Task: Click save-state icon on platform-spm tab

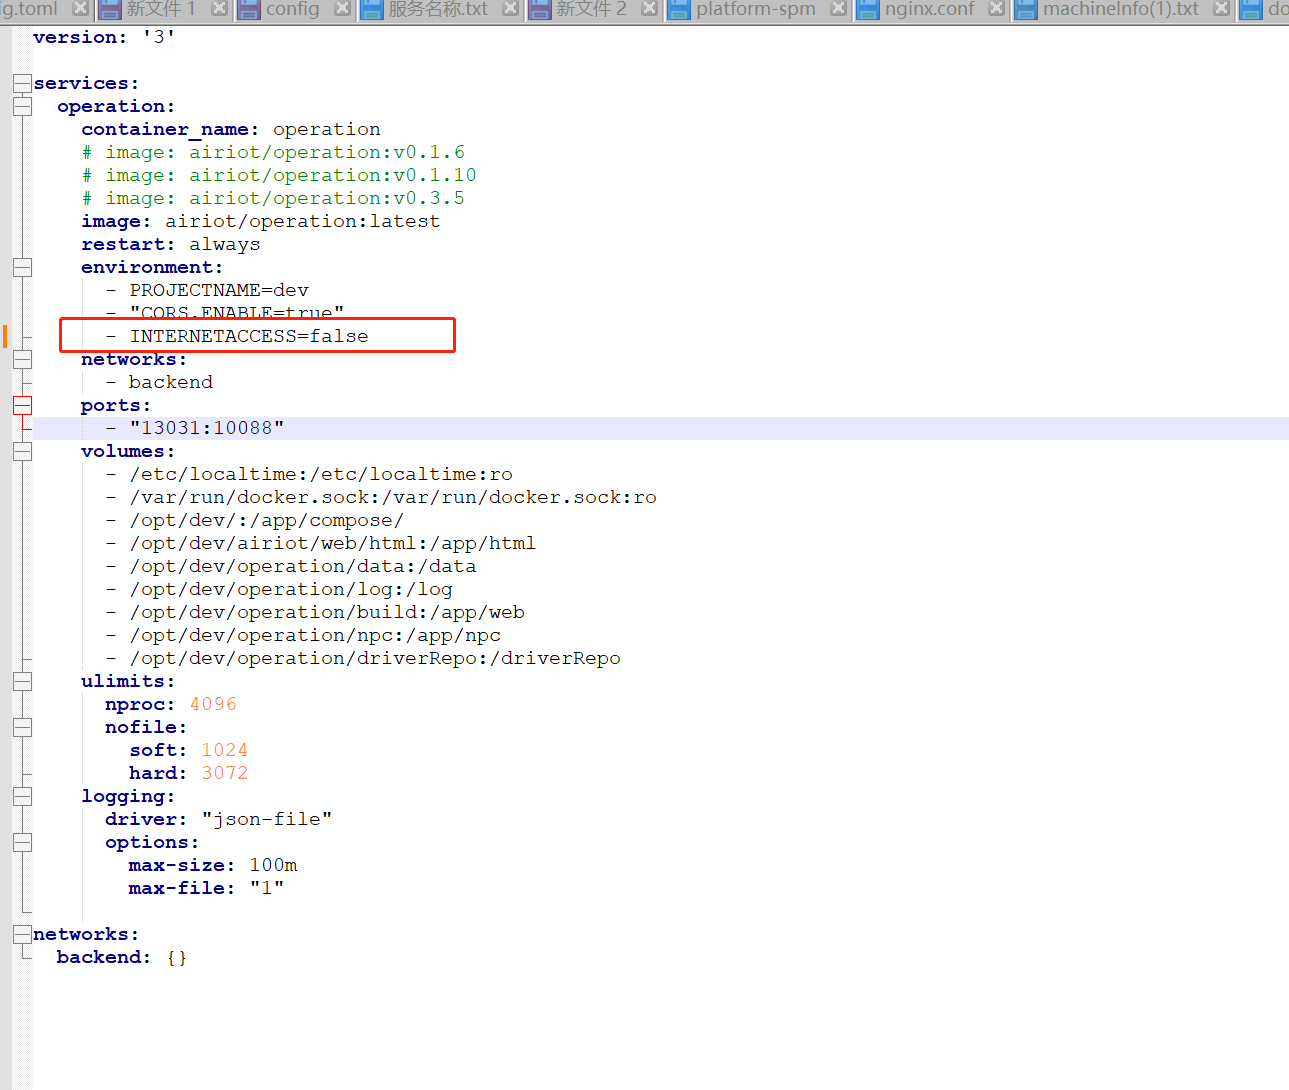Action: pos(679,10)
